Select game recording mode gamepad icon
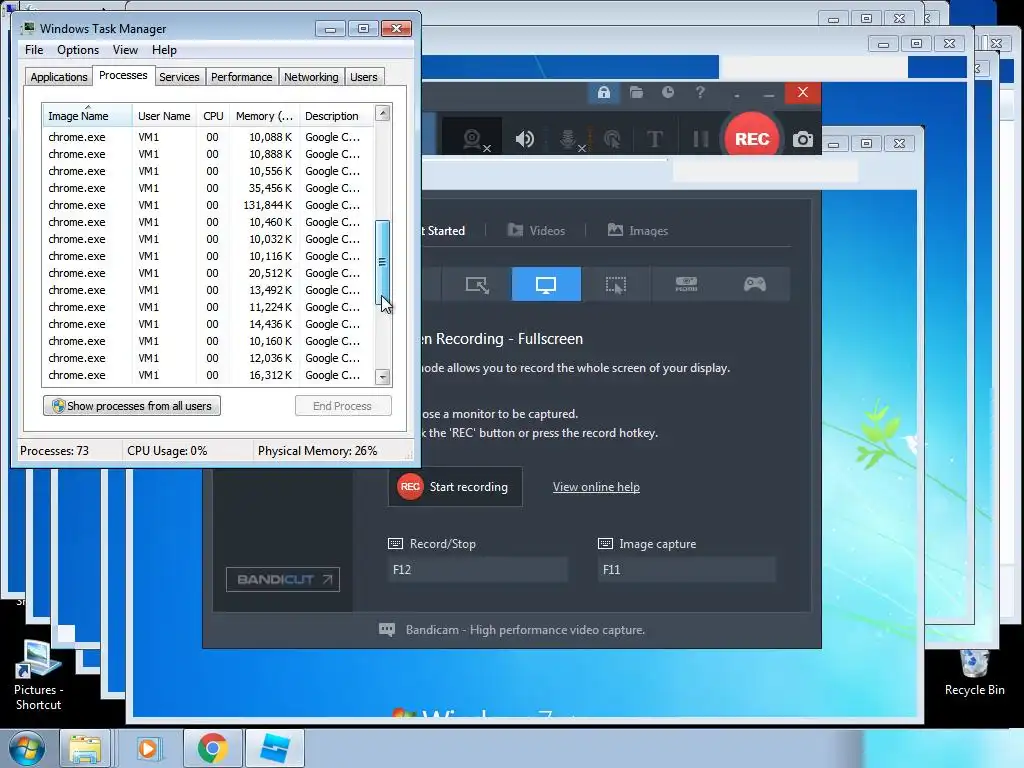Screen dimensions: 1024x768 pyautogui.click(x=755, y=284)
